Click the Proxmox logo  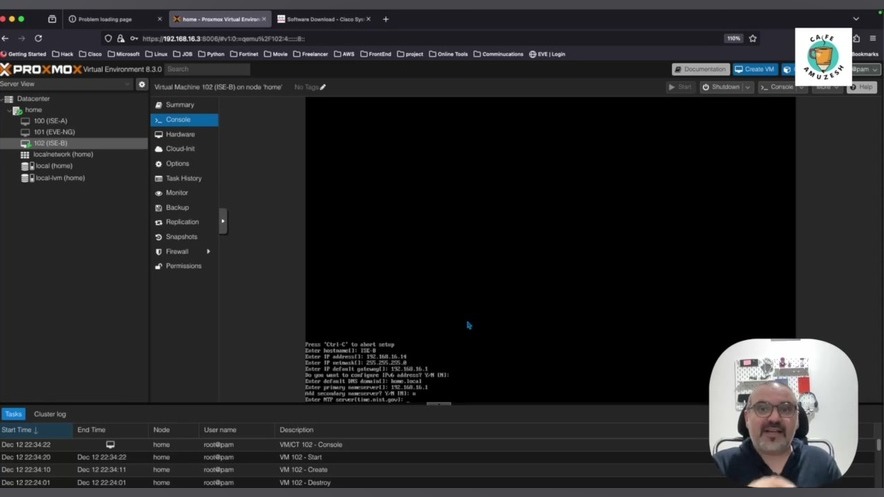point(41,69)
